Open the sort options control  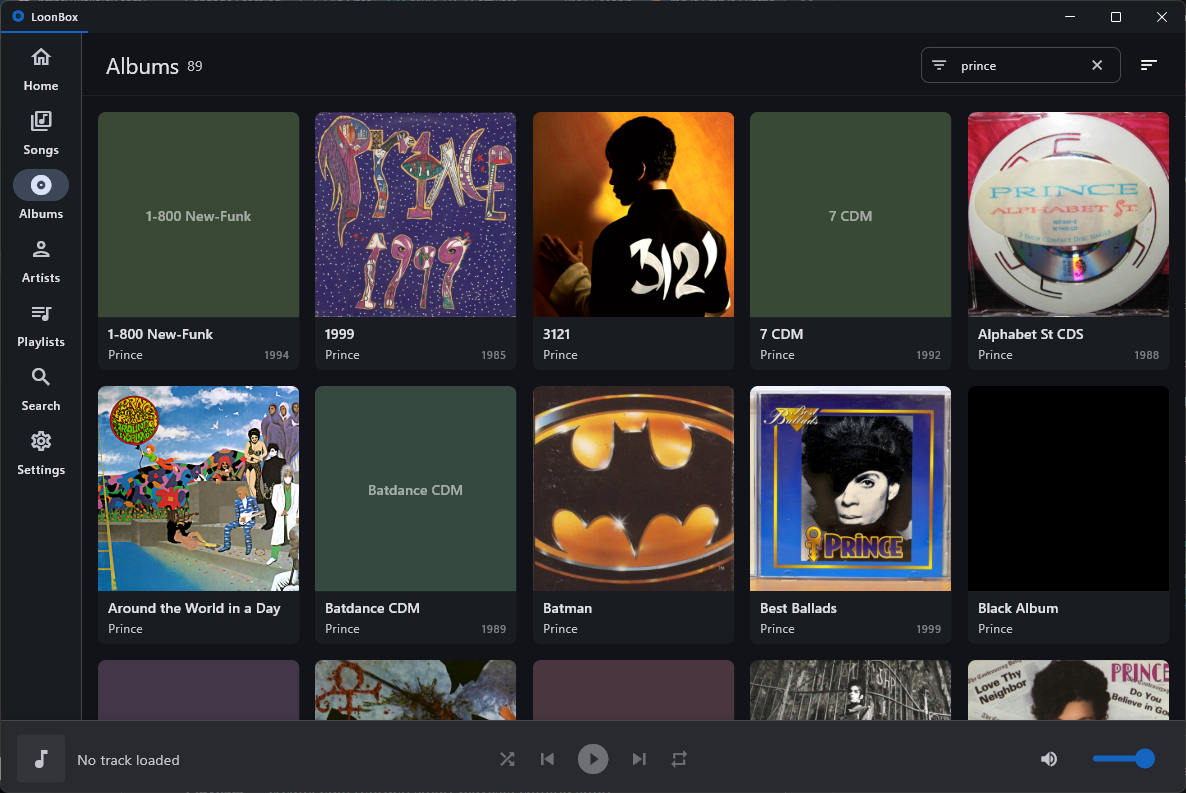(1148, 65)
